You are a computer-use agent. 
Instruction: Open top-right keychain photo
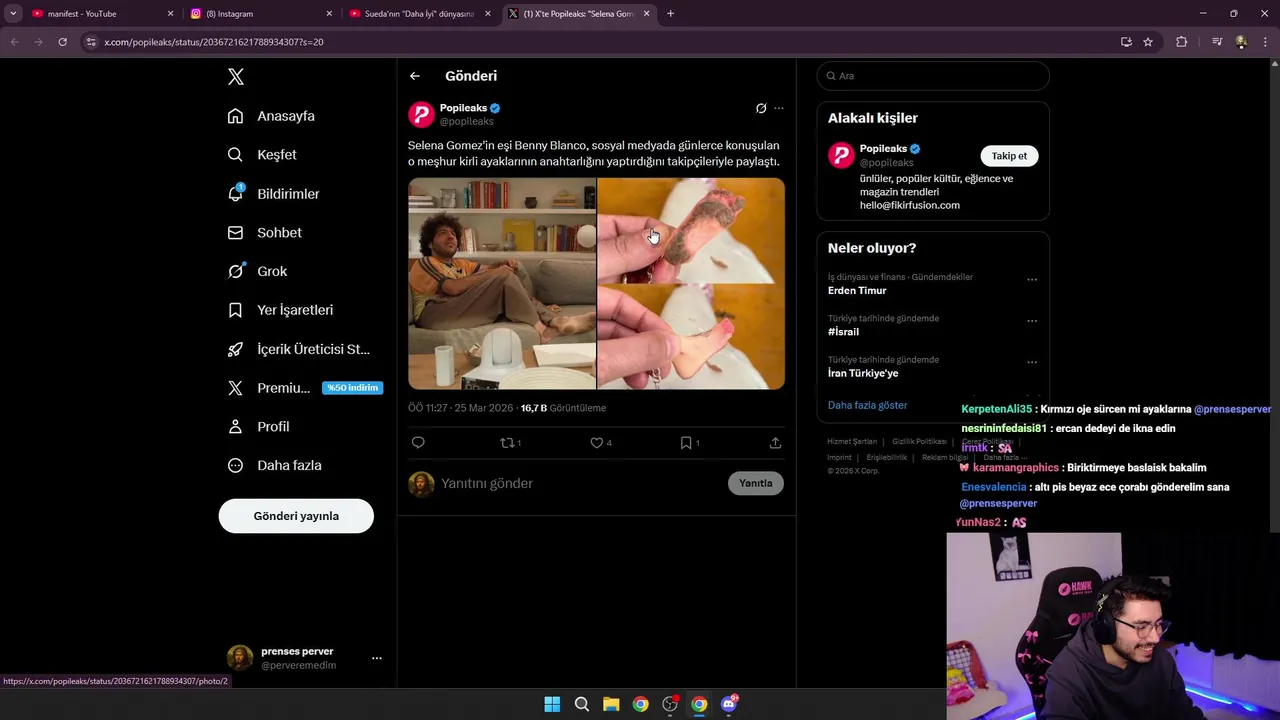pyautogui.click(x=691, y=230)
